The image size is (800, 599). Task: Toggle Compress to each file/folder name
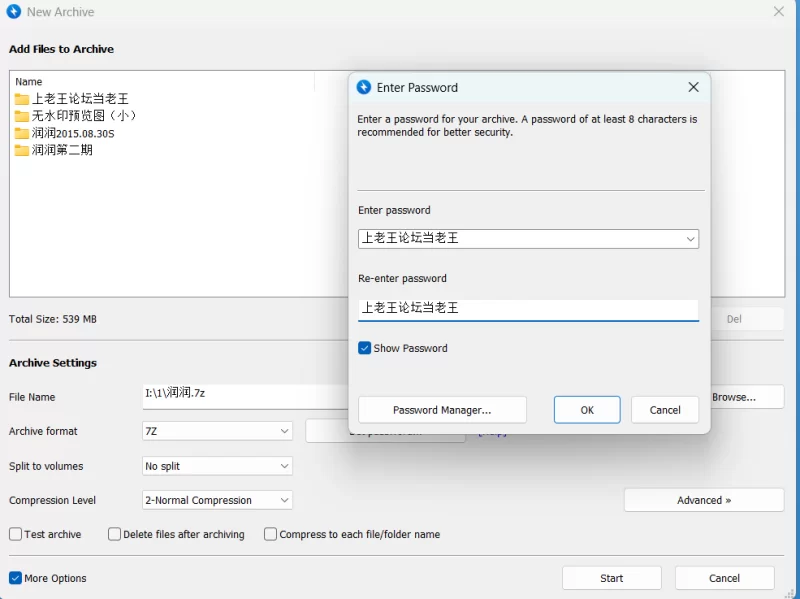click(271, 534)
